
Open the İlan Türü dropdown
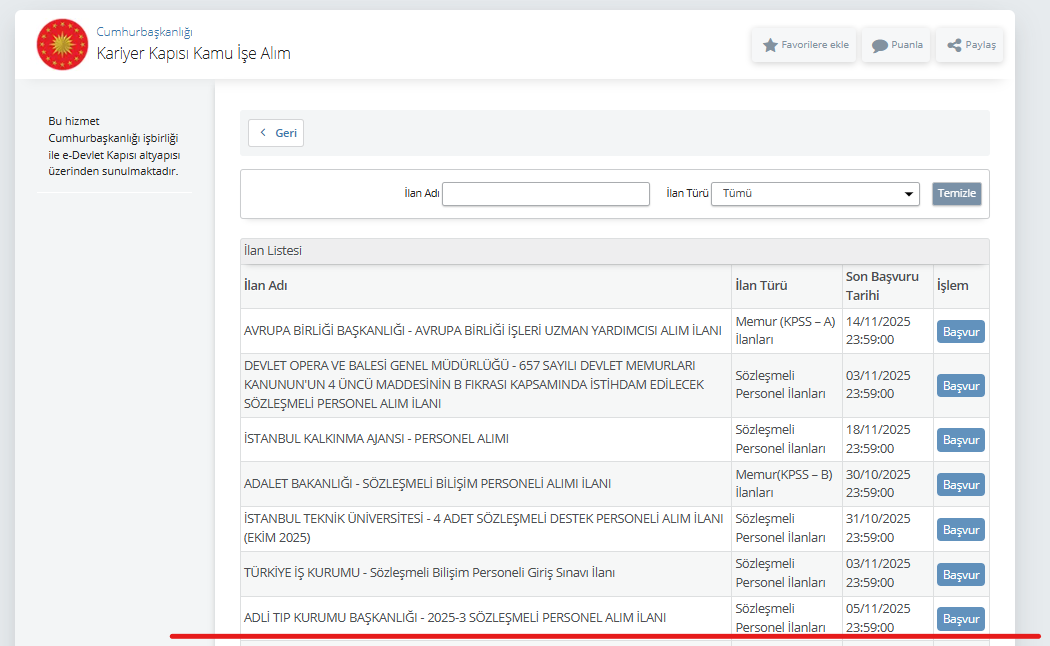pos(814,194)
